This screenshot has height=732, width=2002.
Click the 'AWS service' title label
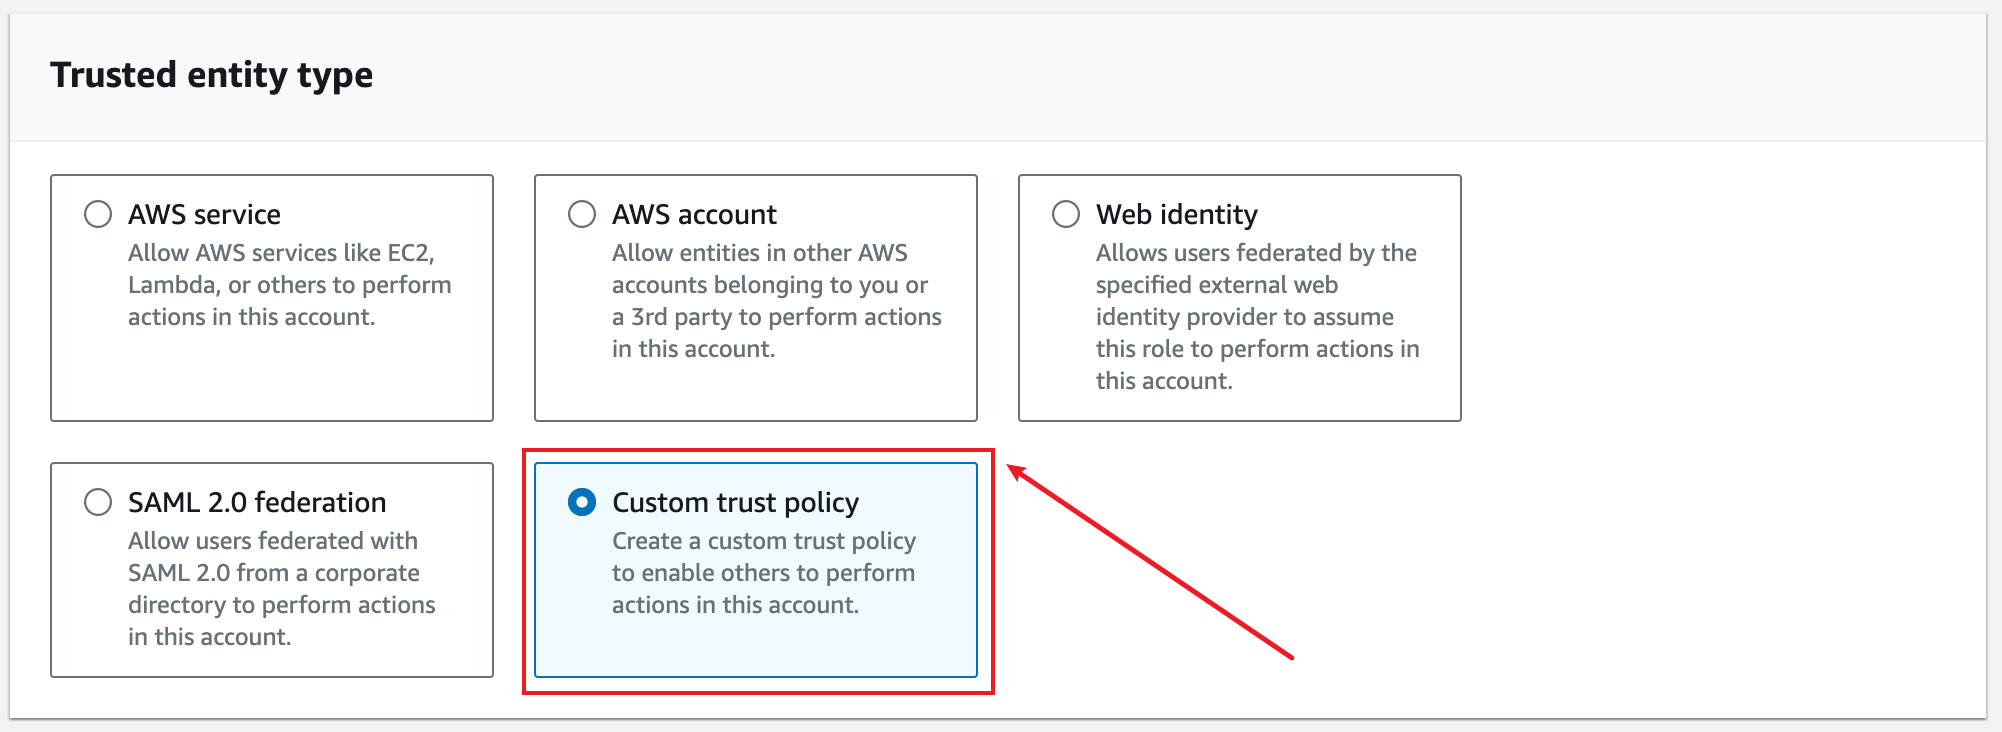click(x=204, y=214)
